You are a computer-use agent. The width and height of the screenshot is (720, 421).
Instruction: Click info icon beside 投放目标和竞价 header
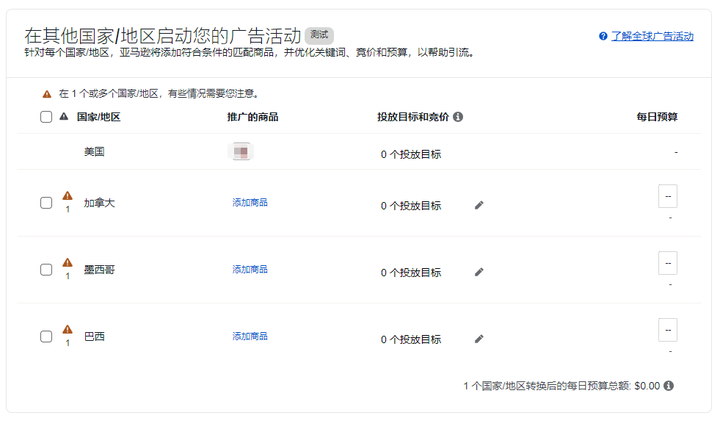pos(458,117)
